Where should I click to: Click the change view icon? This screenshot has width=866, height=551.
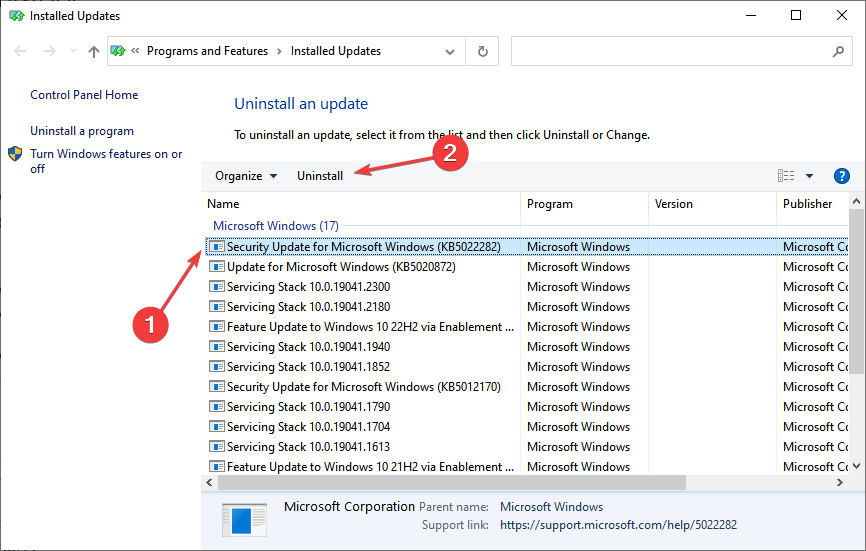tap(786, 176)
